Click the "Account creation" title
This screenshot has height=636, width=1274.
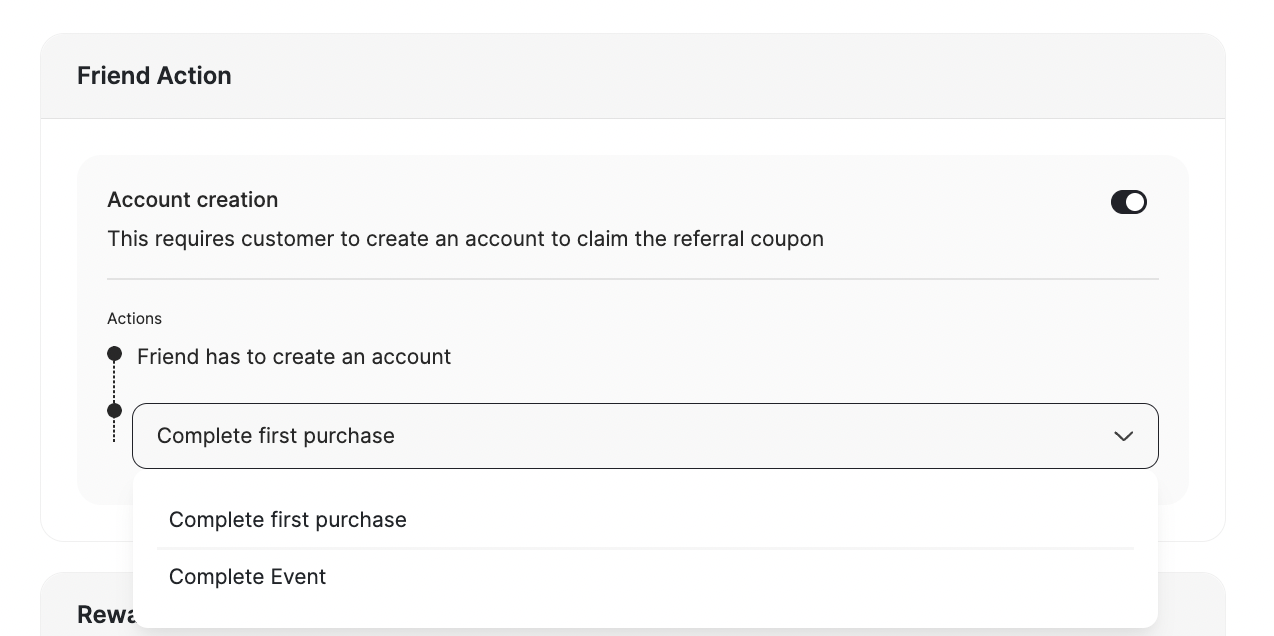193,200
